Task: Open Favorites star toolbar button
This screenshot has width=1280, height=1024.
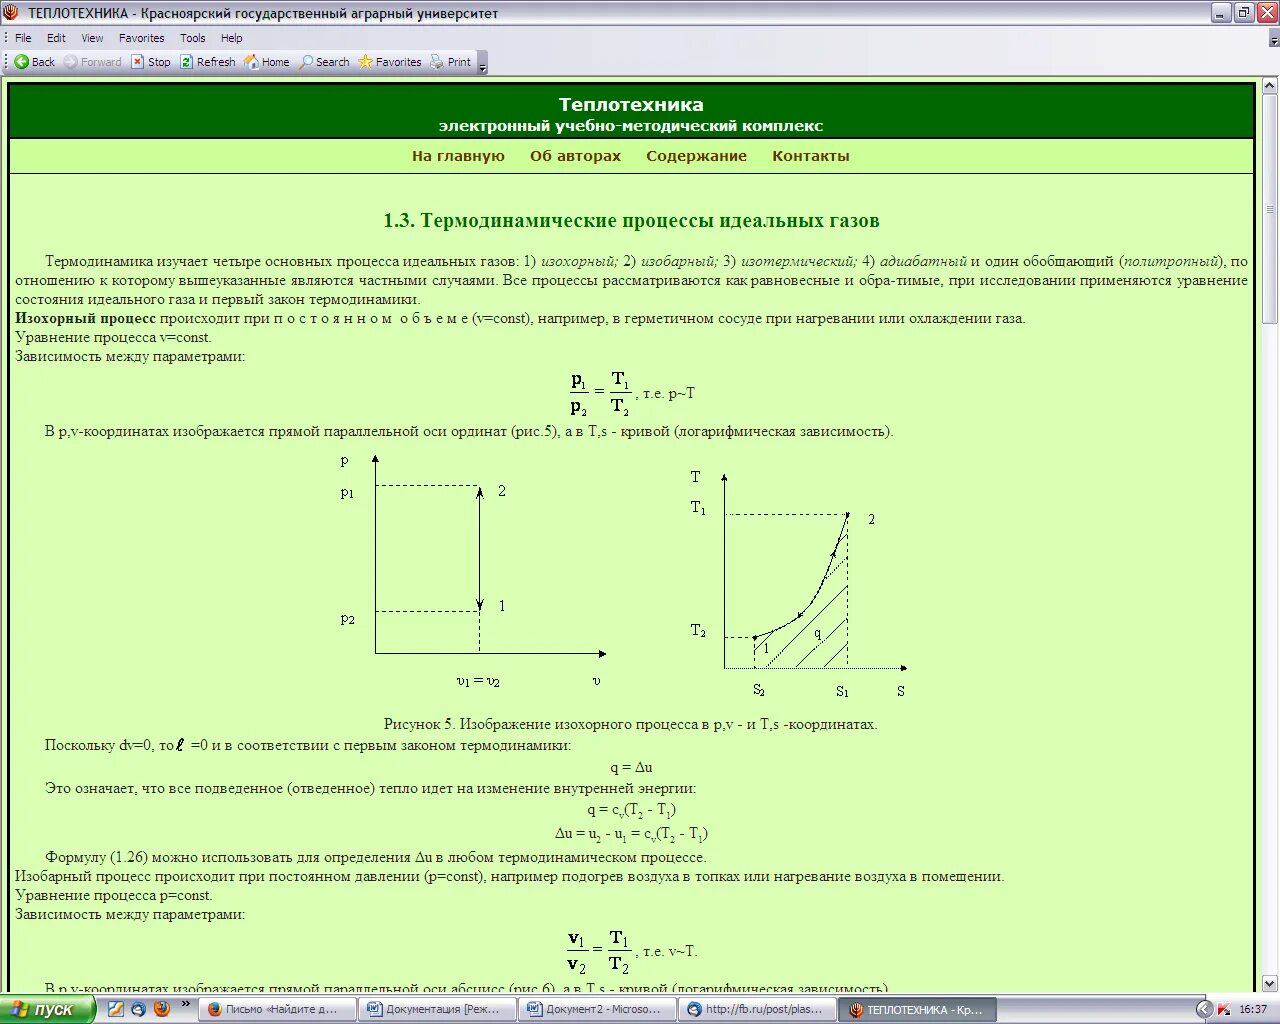Action: (390, 62)
